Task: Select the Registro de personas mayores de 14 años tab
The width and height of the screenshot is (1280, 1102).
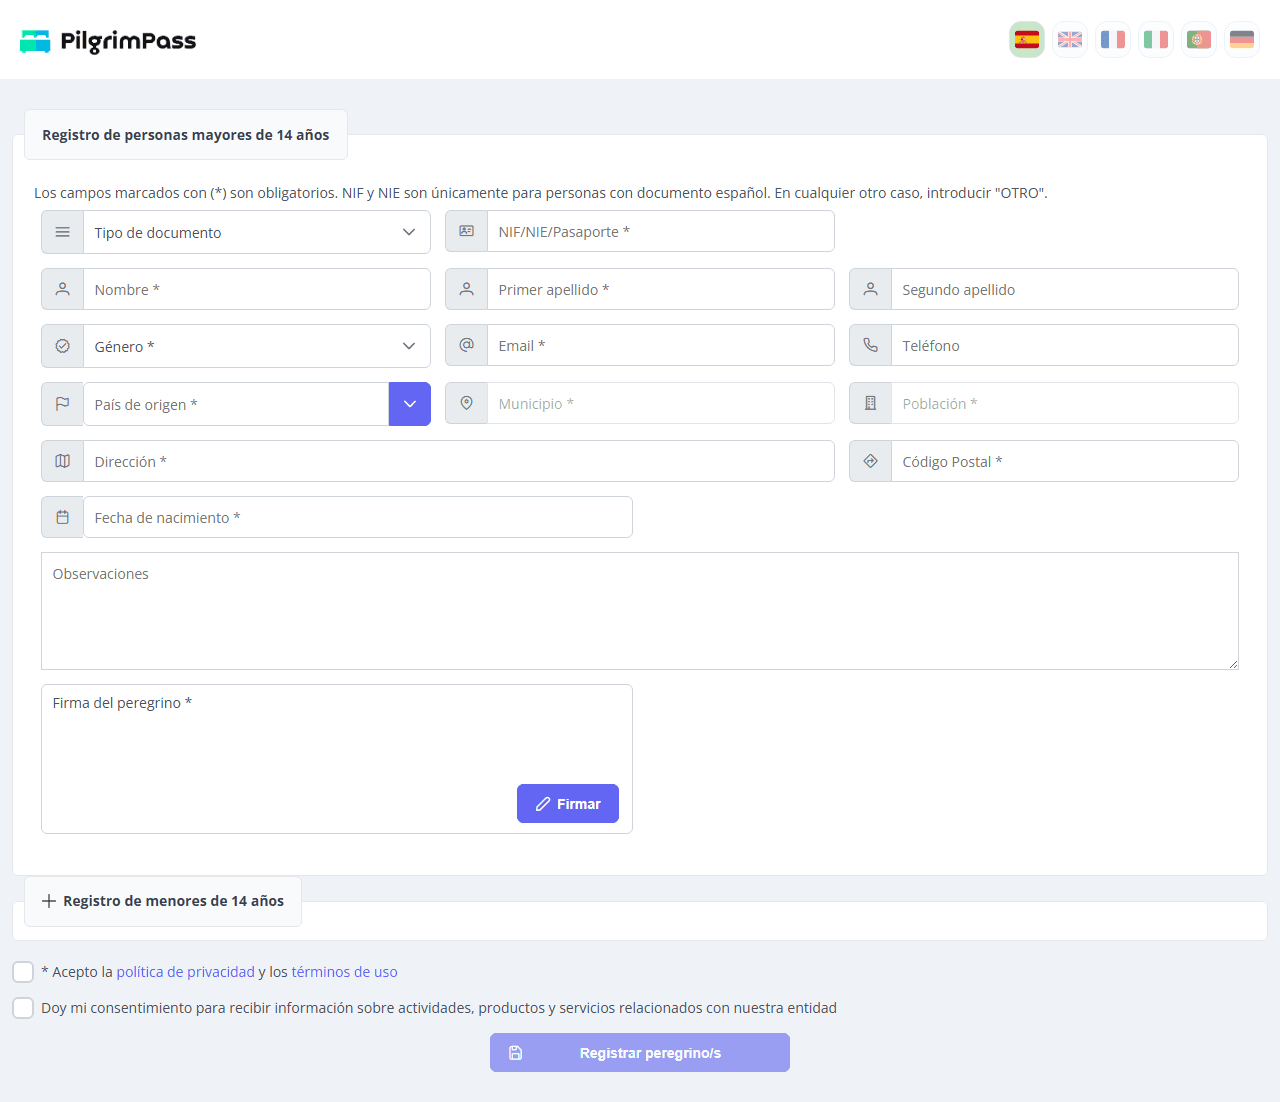Action: click(186, 135)
